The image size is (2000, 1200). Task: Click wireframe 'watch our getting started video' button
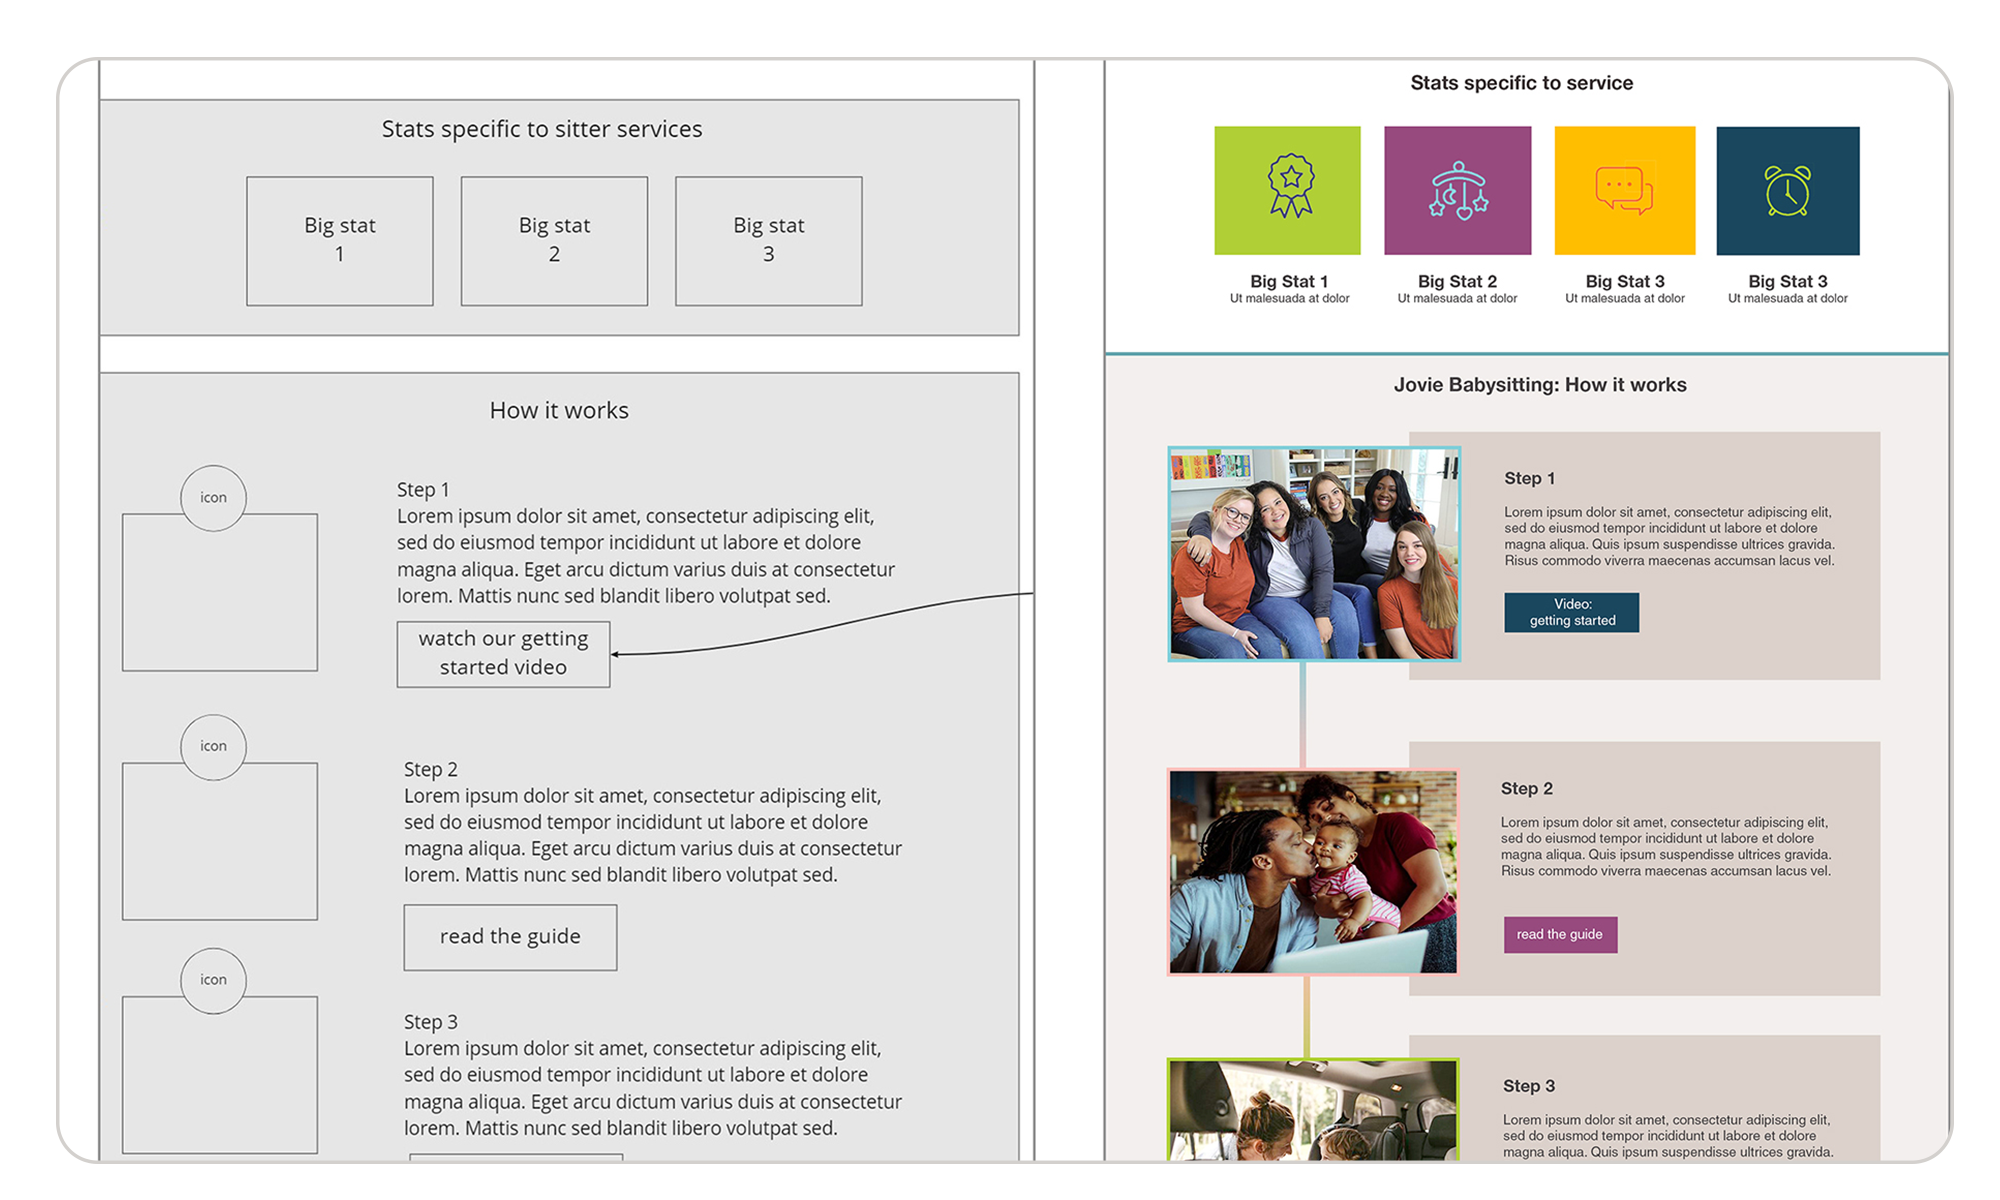coord(503,654)
